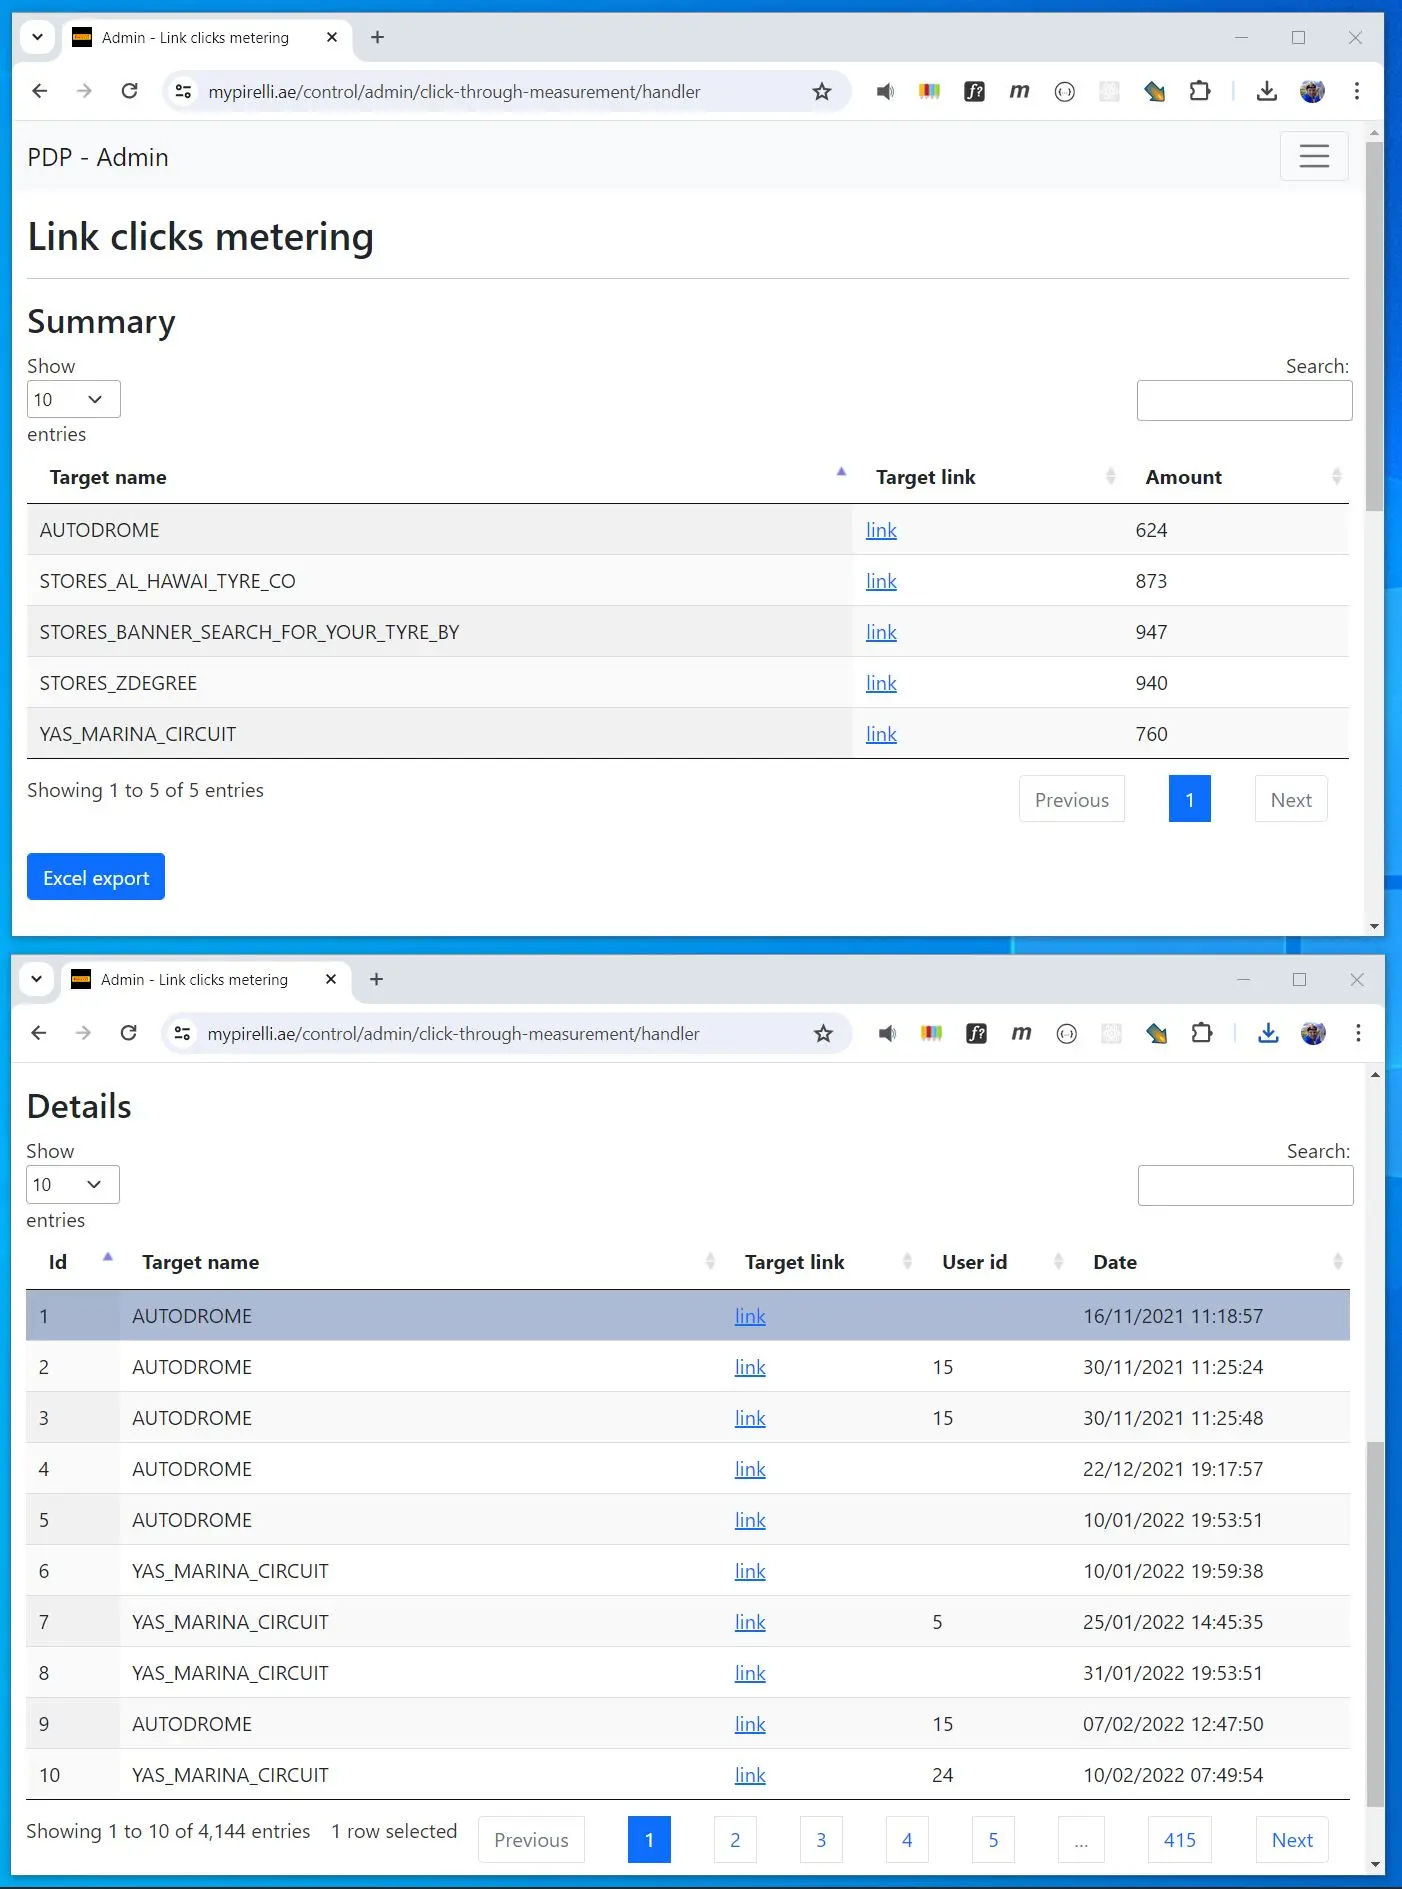Open extensions puzzle icon in bottom window
The width and height of the screenshot is (1402, 1889).
click(x=1201, y=1034)
